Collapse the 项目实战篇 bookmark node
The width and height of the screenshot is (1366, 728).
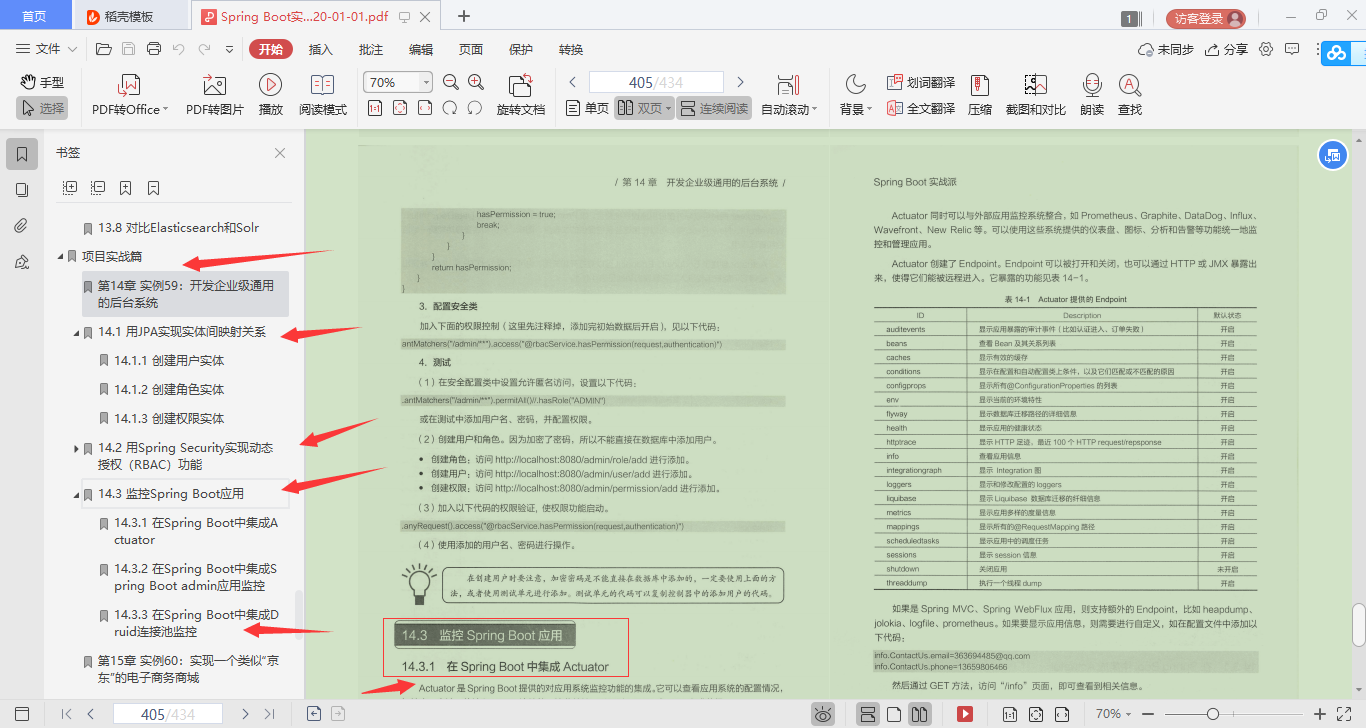(60, 257)
